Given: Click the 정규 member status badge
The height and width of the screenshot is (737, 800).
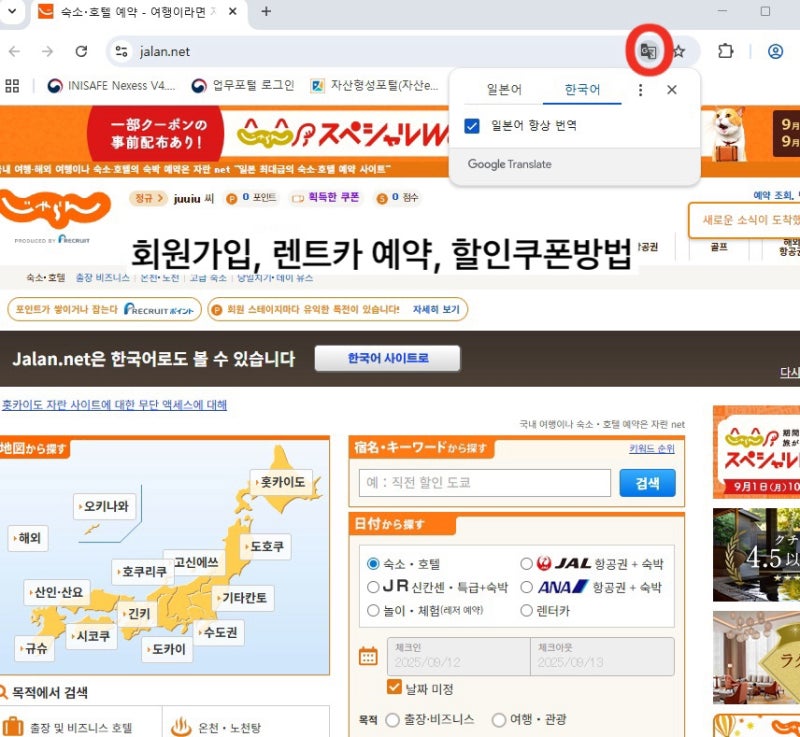Looking at the screenshot, I should 148,198.
